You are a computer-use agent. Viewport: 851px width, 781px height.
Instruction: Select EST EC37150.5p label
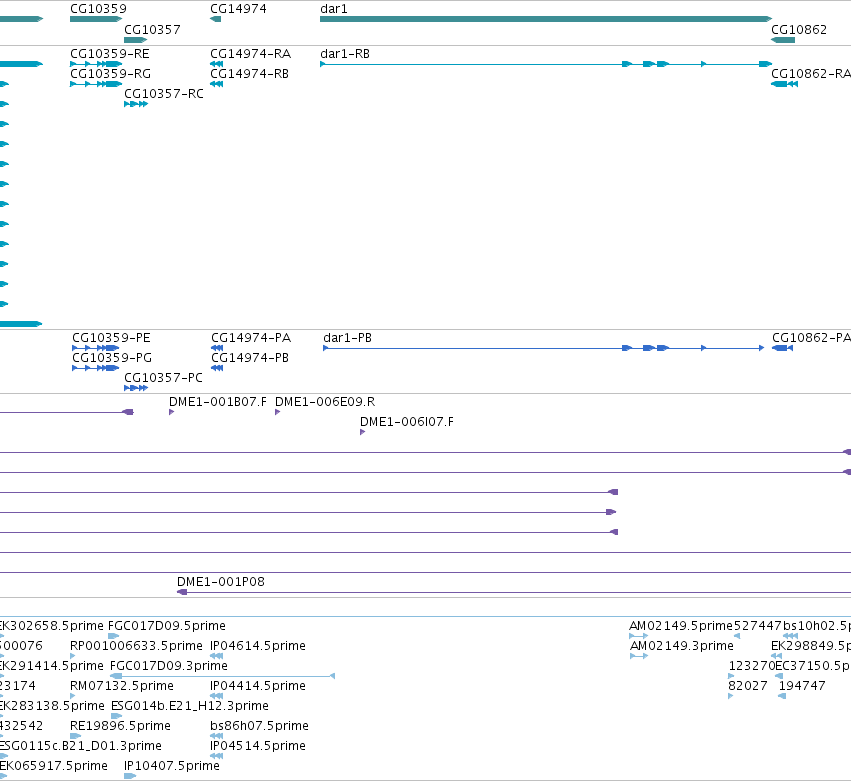(813, 666)
